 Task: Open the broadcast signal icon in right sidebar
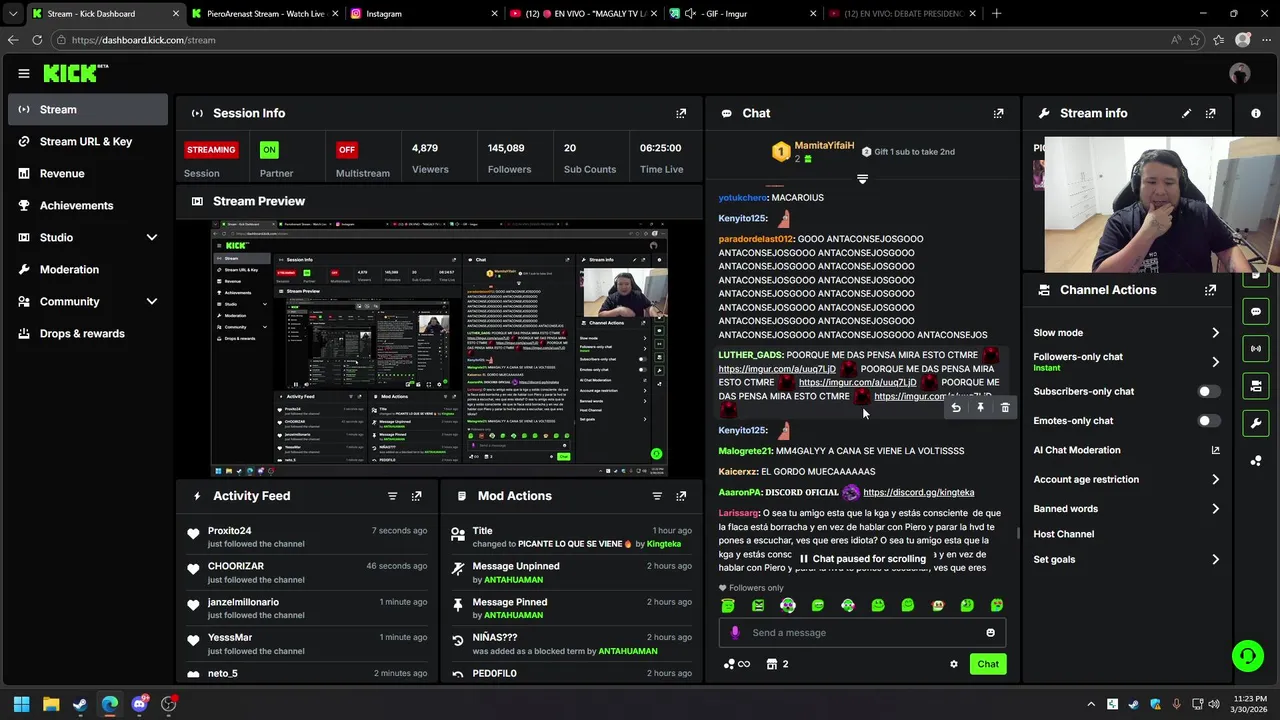(1256, 349)
